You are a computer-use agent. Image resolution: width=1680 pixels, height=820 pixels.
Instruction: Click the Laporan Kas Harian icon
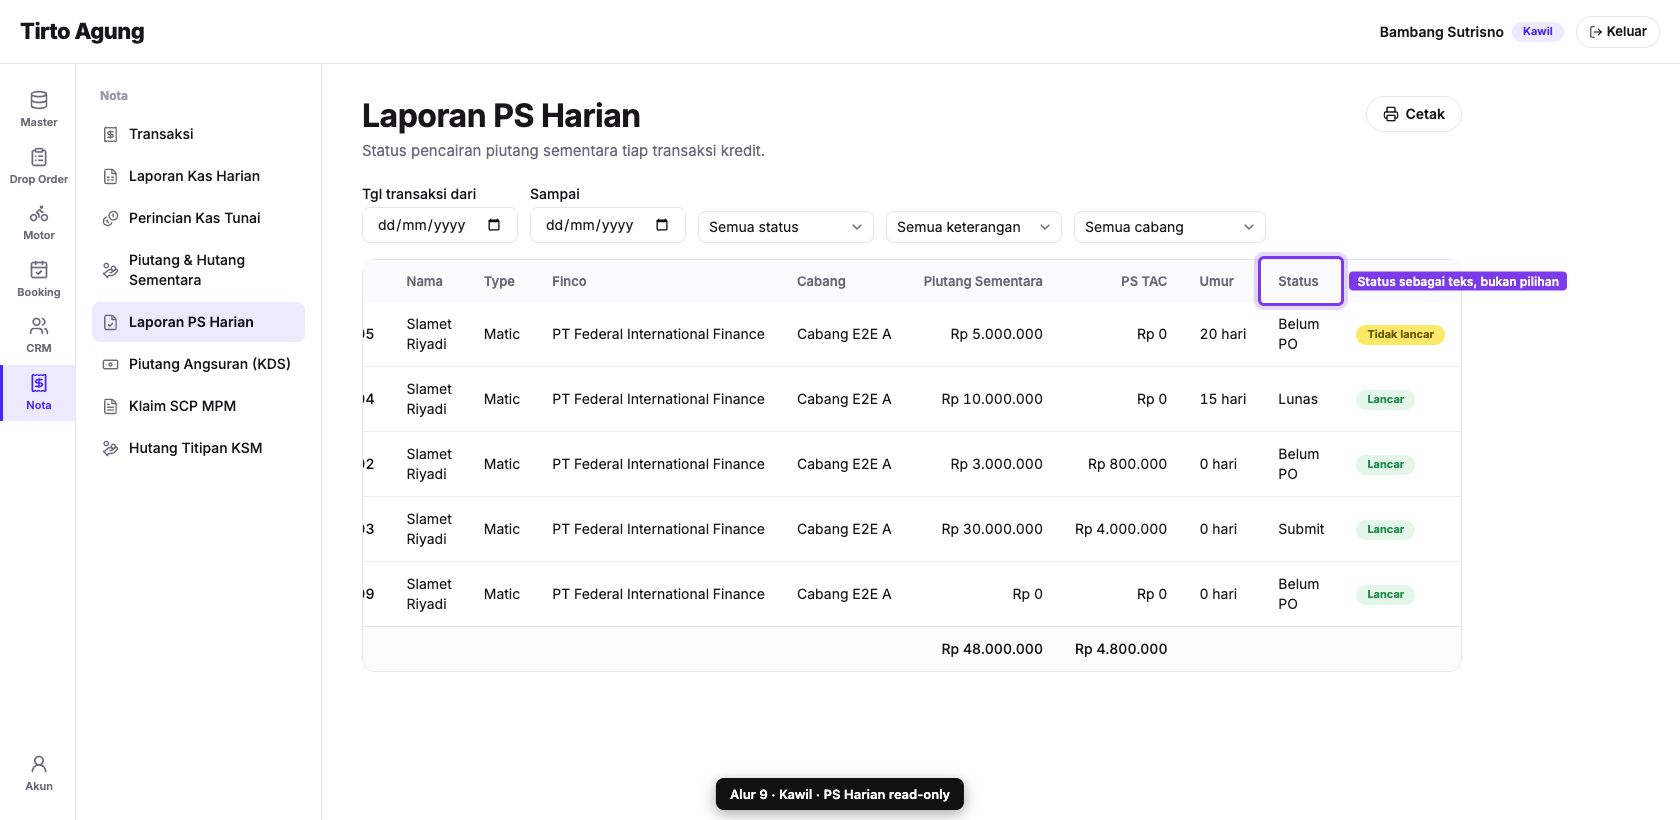click(111, 176)
